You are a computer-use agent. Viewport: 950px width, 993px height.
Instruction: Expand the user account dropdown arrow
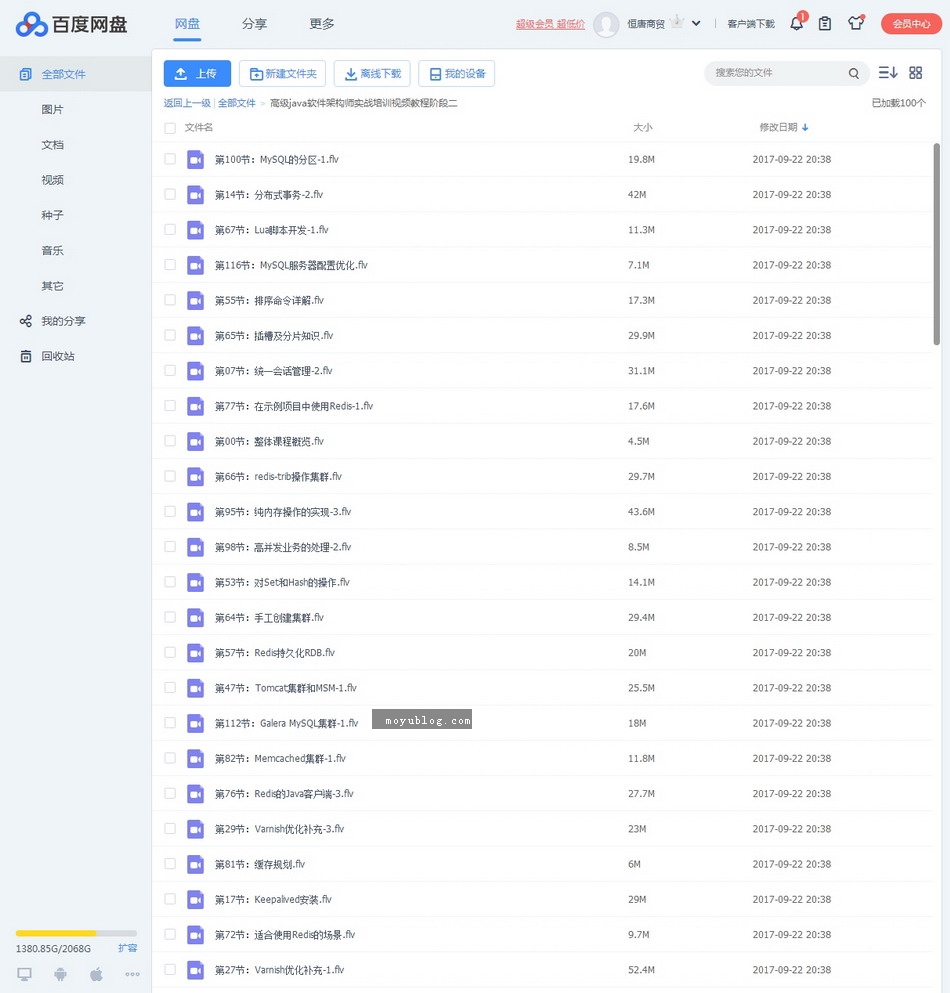click(696, 23)
